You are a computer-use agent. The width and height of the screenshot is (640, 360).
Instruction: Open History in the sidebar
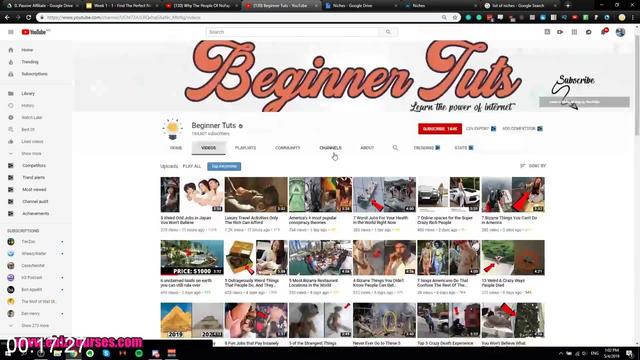pos(27,106)
